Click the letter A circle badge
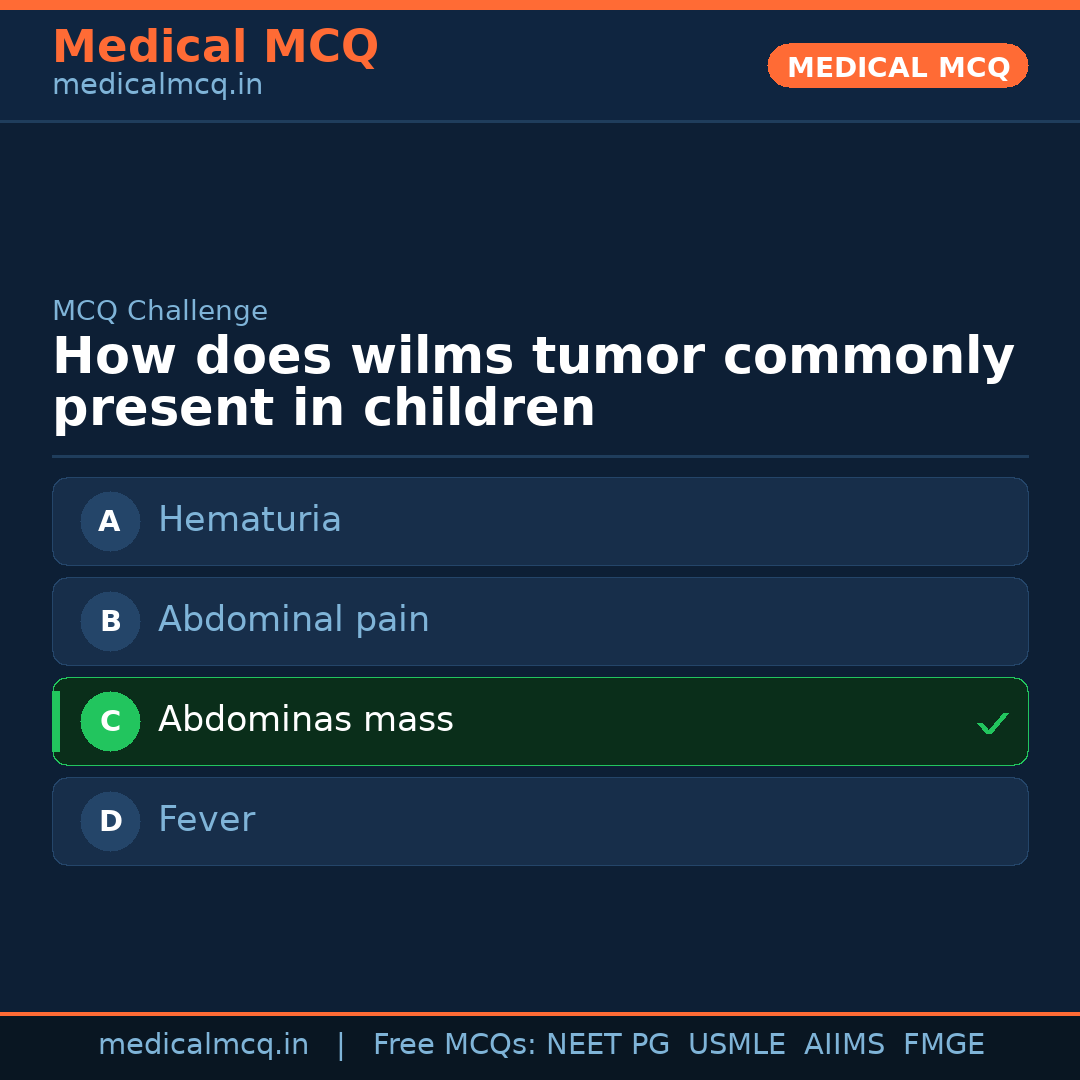The image size is (1080, 1080). [x=110, y=521]
